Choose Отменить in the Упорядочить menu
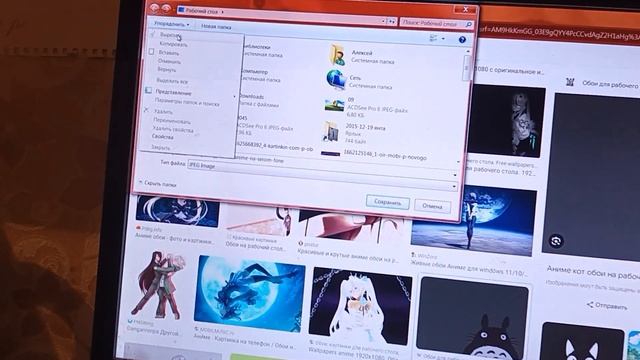This screenshot has height=360, width=640. click(x=169, y=62)
